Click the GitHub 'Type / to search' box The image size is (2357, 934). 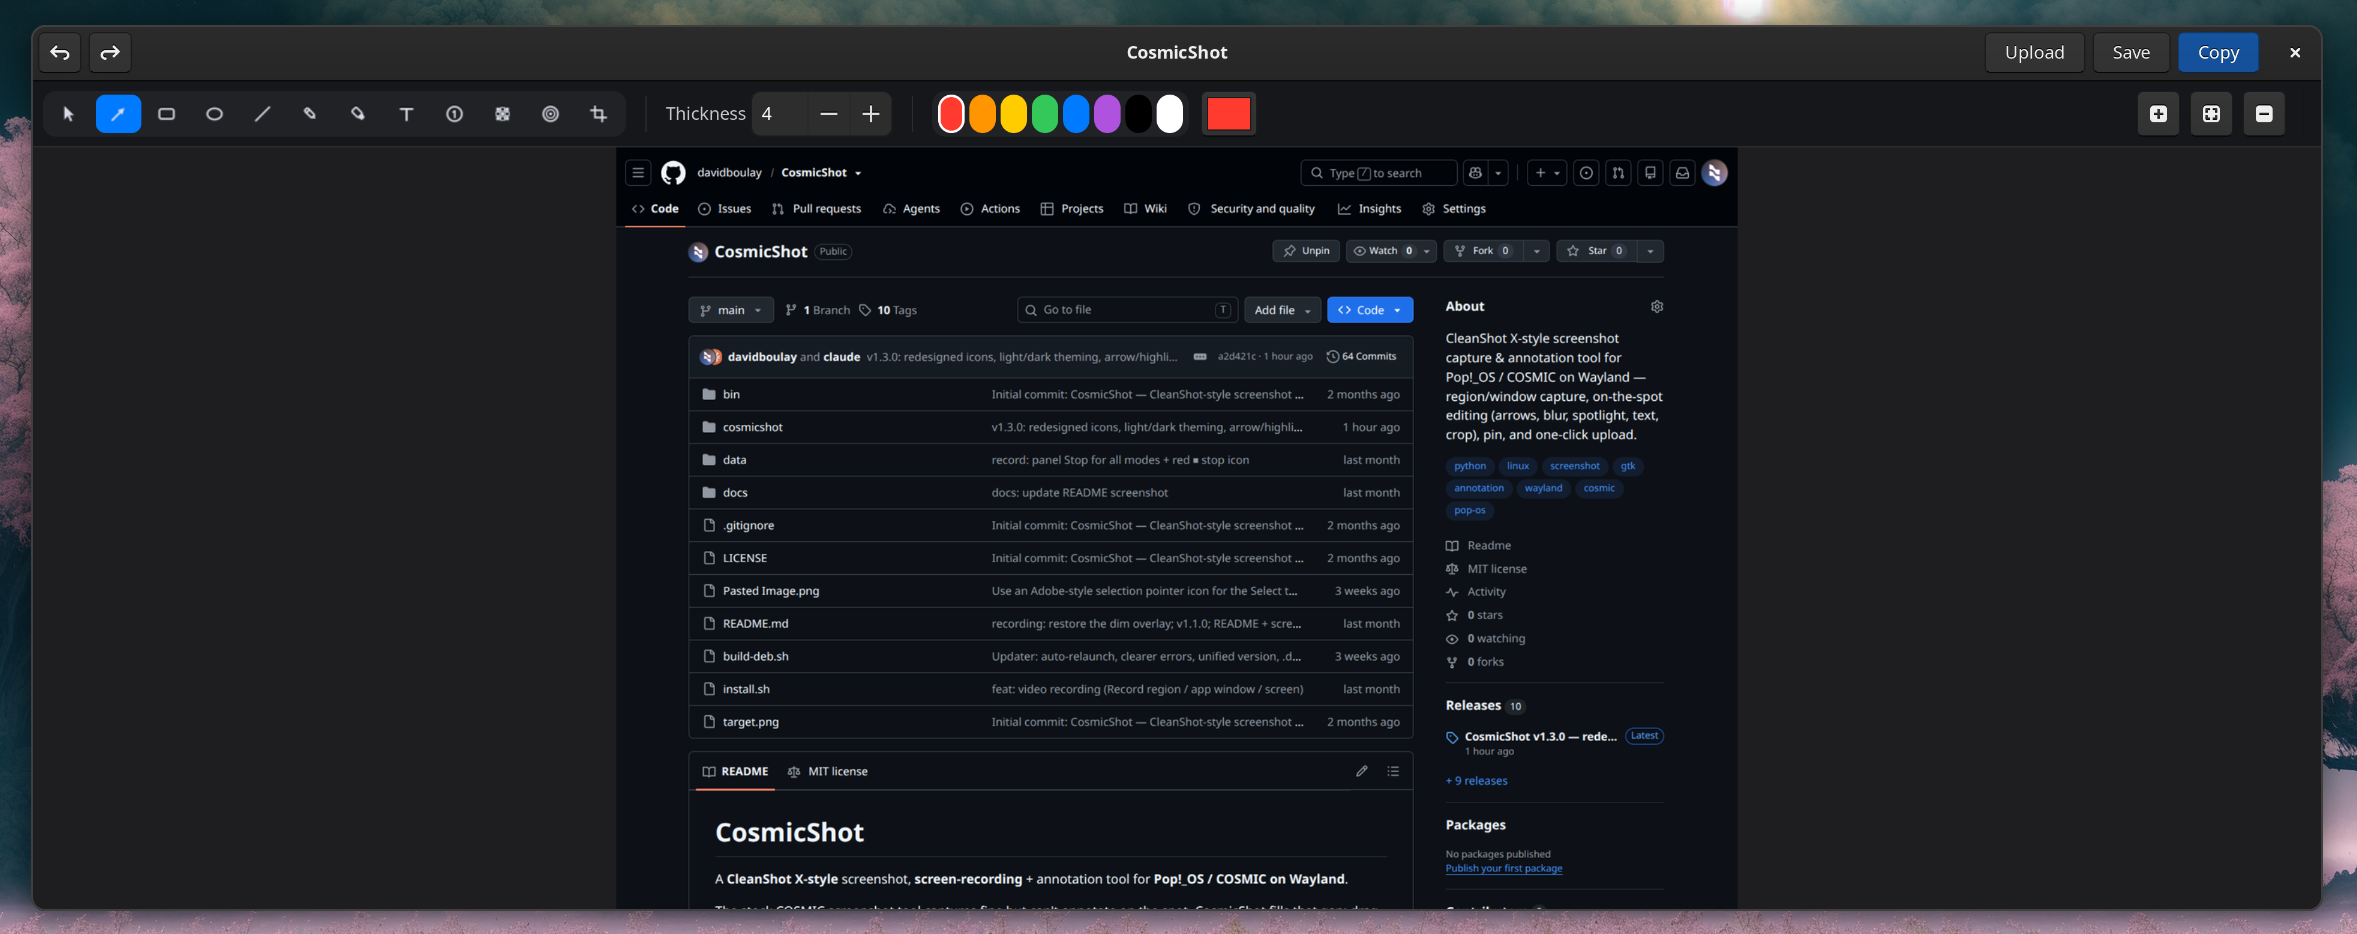click(1378, 173)
